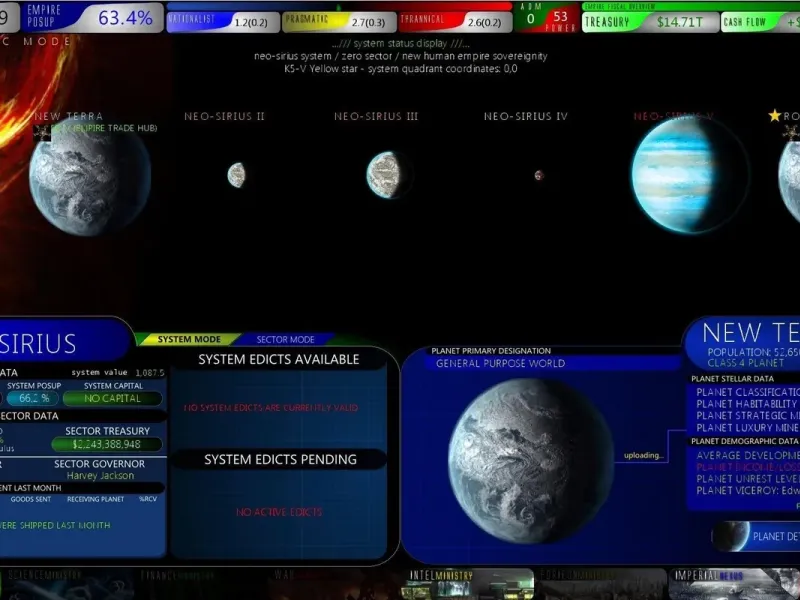Click the Planet Unrest Level row
The width and height of the screenshot is (800, 600).
point(748,479)
